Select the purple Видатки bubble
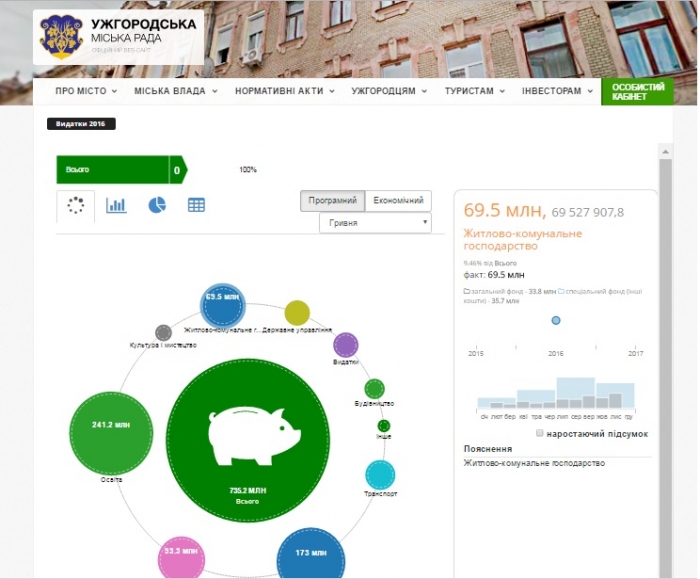Viewport: 700px width, 579px height. pyautogui.click(x=346, y=345)
